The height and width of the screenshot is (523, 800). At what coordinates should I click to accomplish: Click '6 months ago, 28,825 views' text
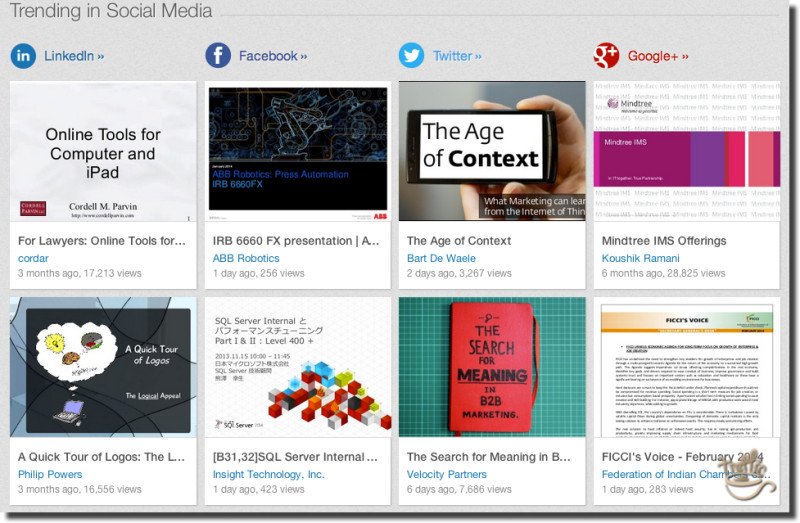coord(663,273)
